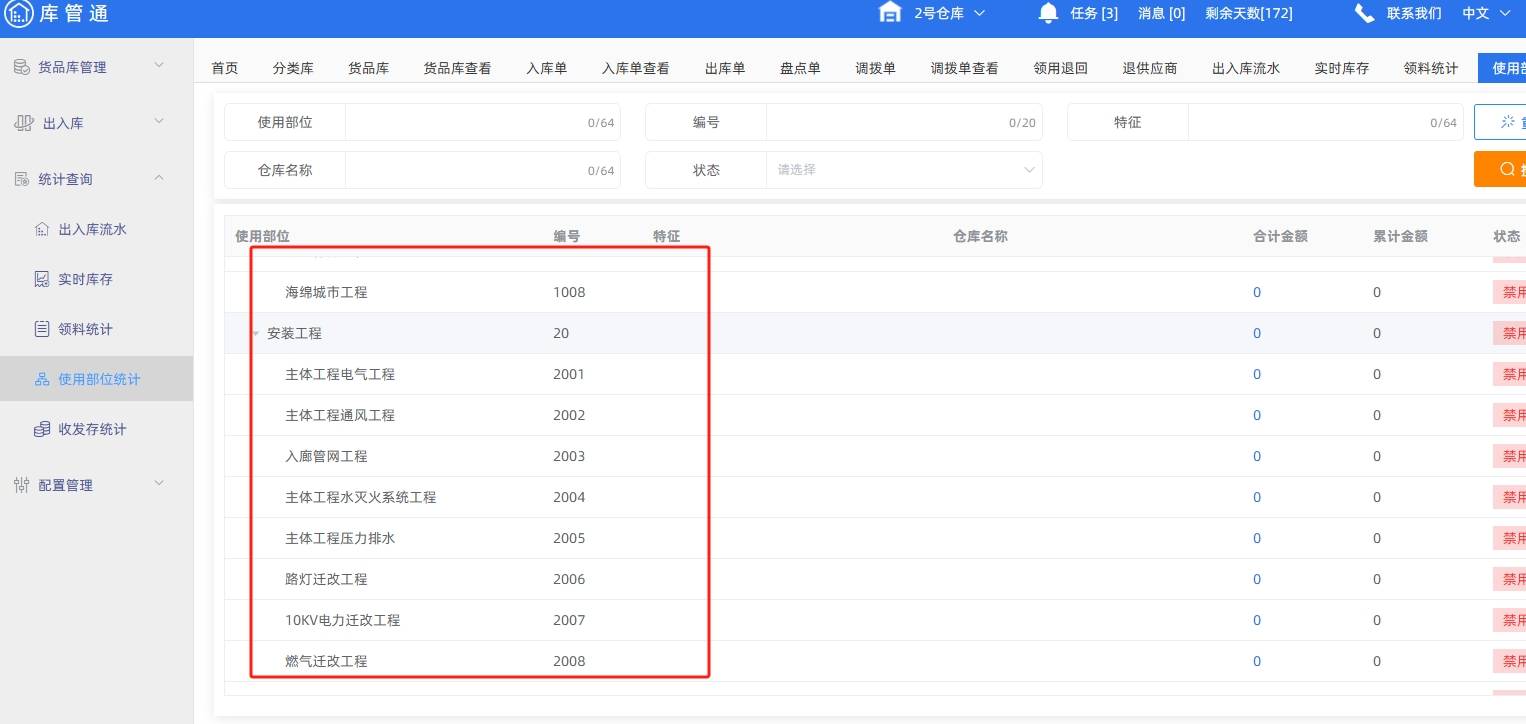
Task: Click the phone icon beside 联系我们
Action: pos(1364,13)
